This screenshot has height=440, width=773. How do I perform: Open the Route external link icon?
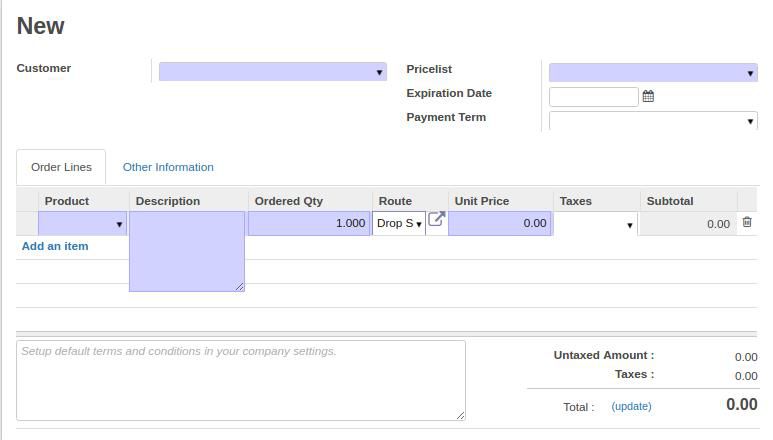436,219
